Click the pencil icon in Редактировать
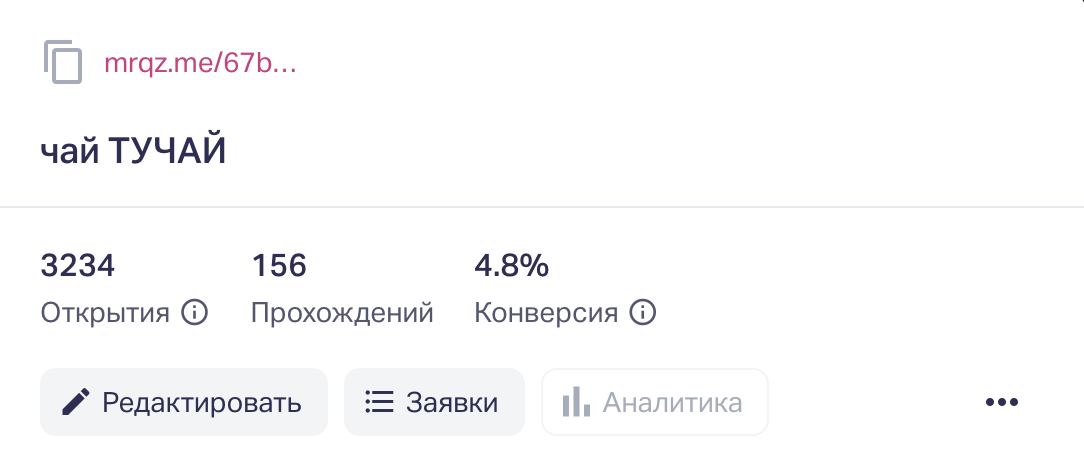 (x=75, y=403)
